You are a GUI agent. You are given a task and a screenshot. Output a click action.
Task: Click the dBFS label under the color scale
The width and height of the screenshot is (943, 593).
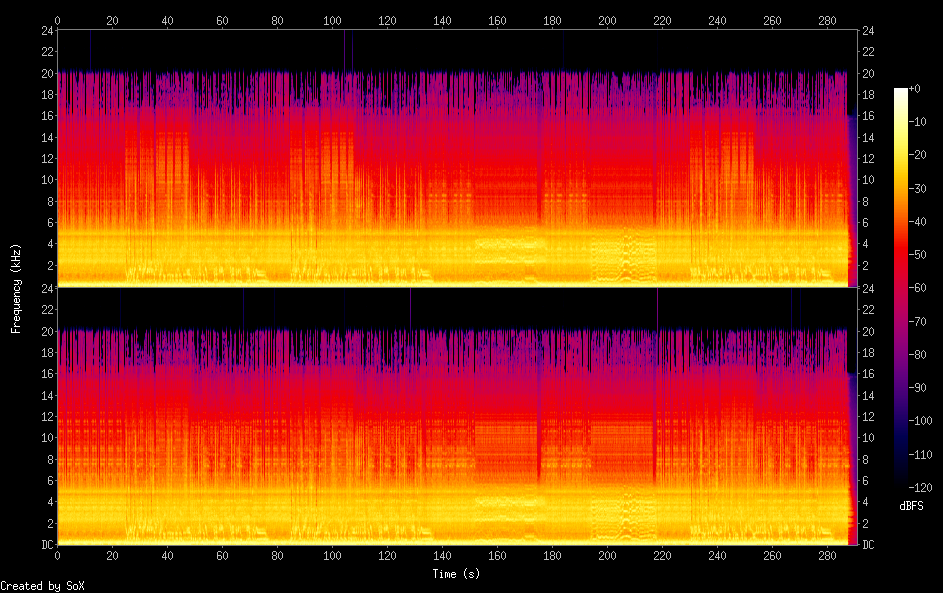click(x=911, y=506)
